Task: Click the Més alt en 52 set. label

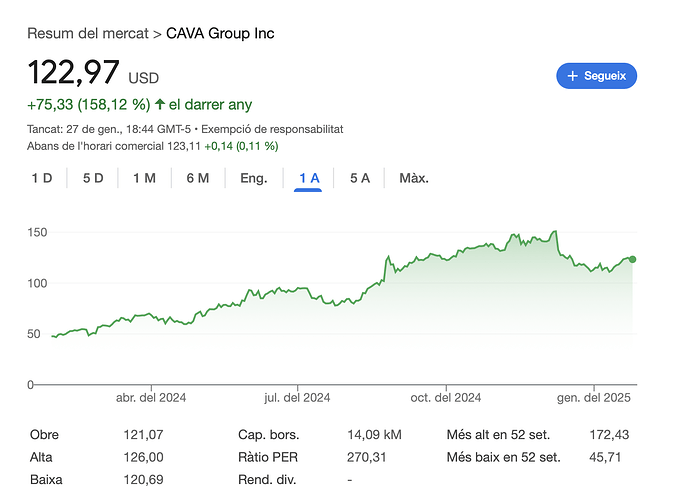Action: point(498,435)
